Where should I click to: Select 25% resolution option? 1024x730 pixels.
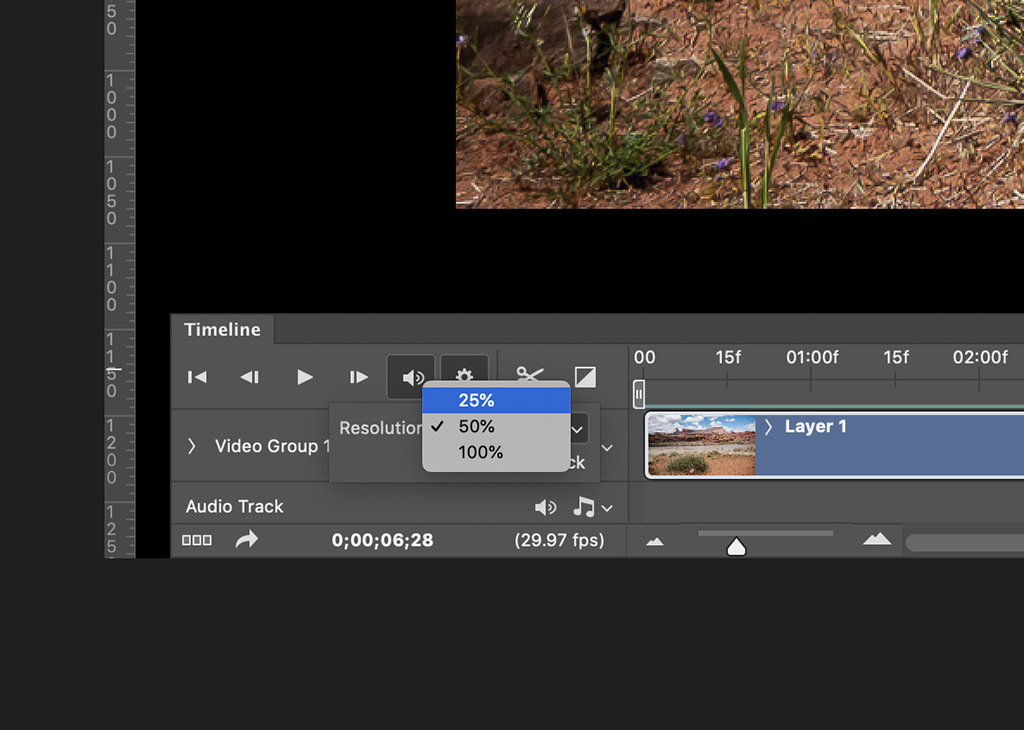[496, 400]
